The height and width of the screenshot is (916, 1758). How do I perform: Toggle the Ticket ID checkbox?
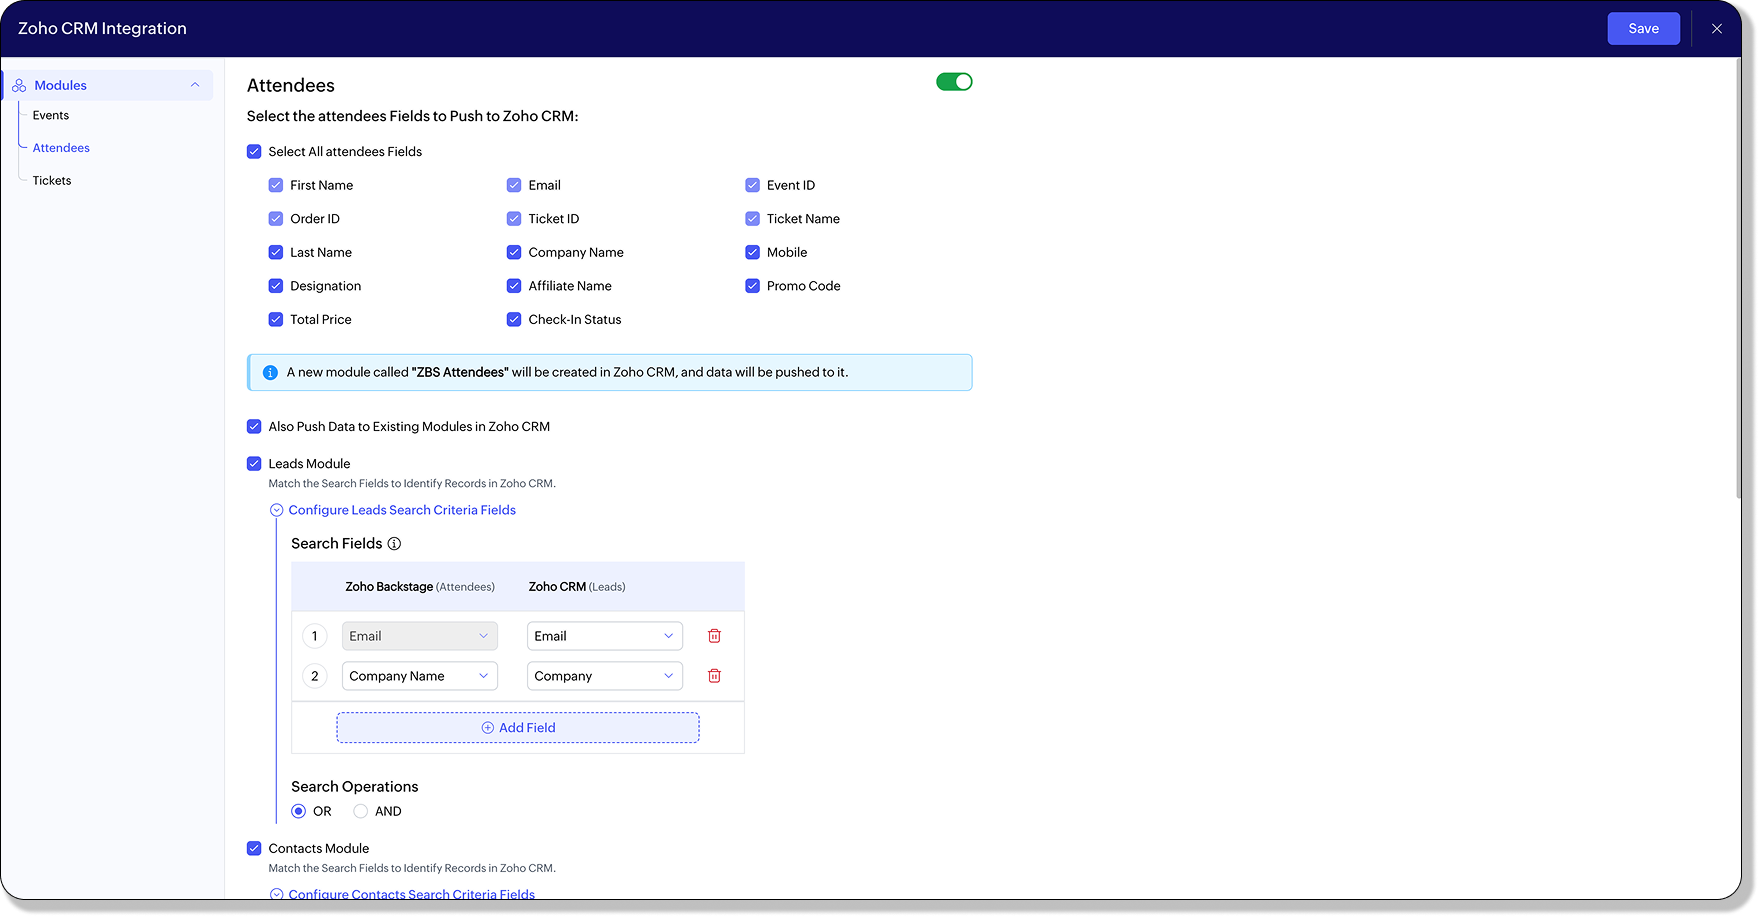tap(514, 219)
